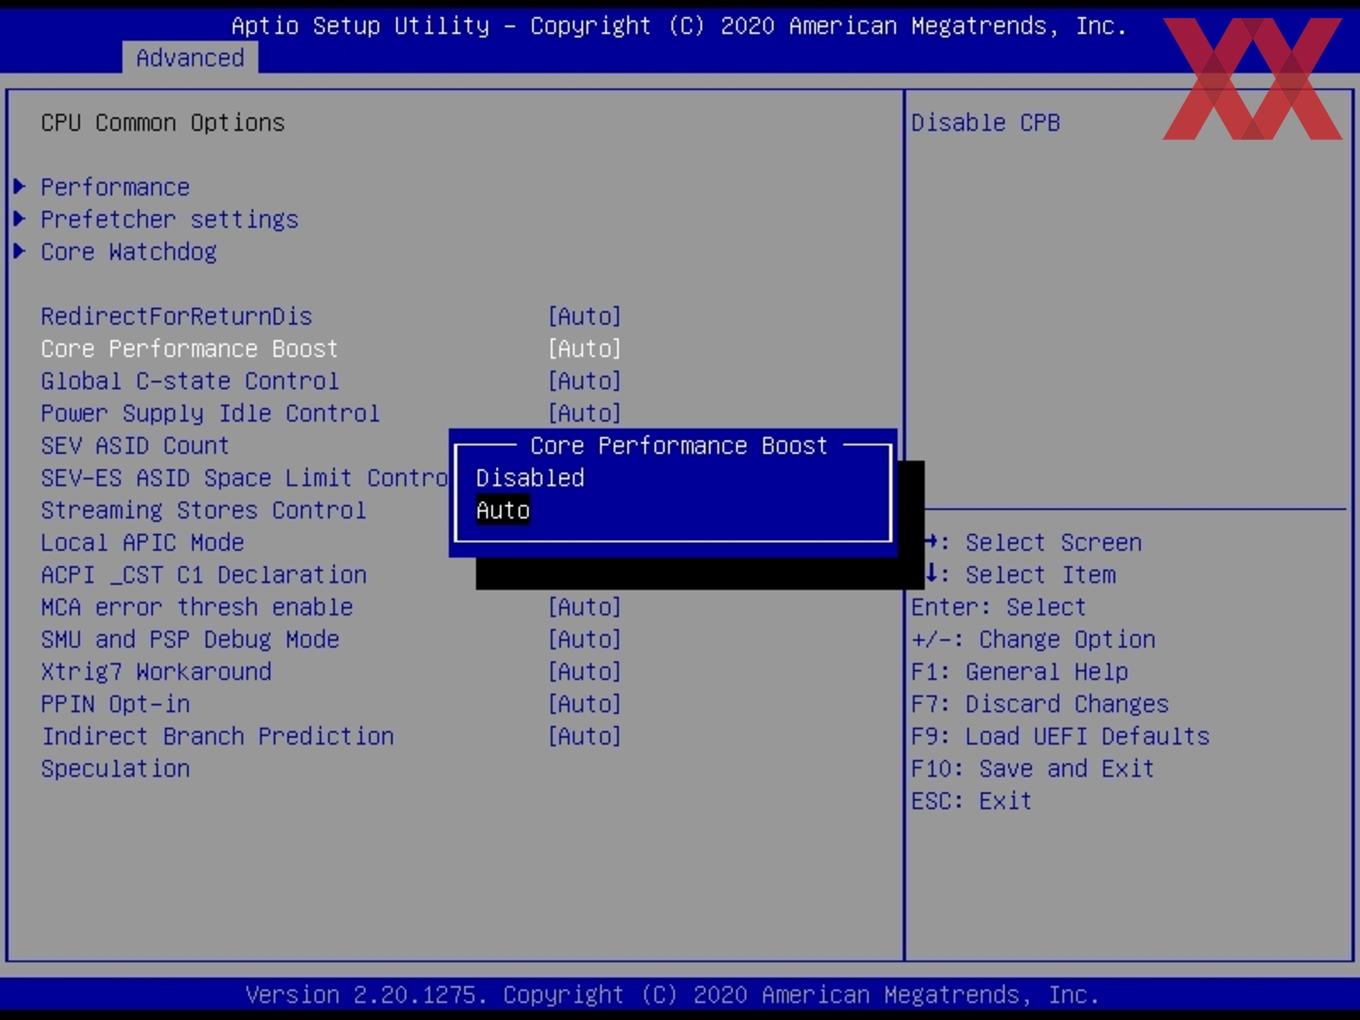Screen dimensions: 1360x1020
Task: Click the Aptio Setup Utility title text
Action: tap(679, 26)
